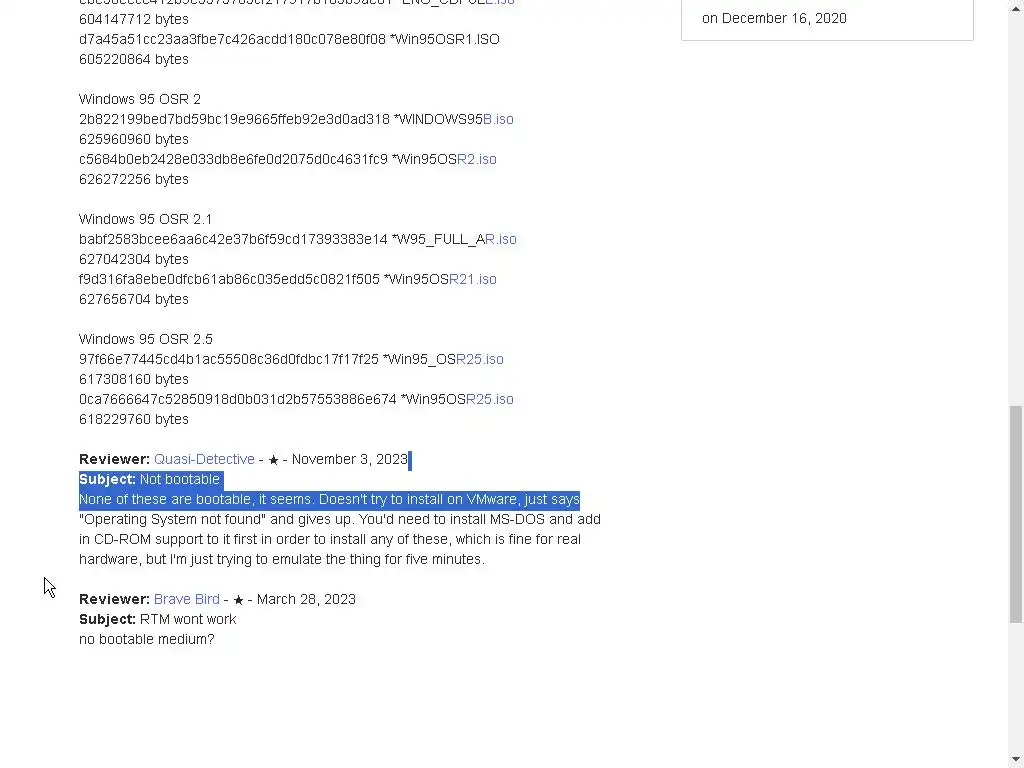The image size is (1024, 768).
Task: Open the Win95OSR2.iso file link
Action: tap(477, 159)
